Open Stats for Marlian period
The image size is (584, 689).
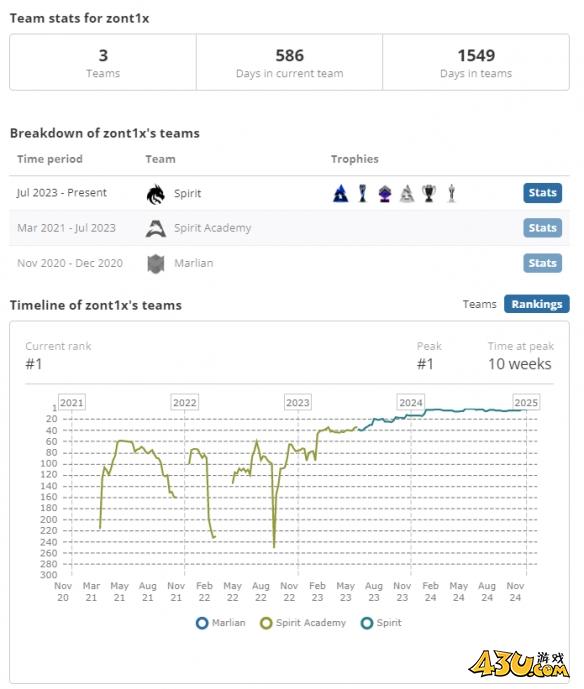click(x=542, y=263)
